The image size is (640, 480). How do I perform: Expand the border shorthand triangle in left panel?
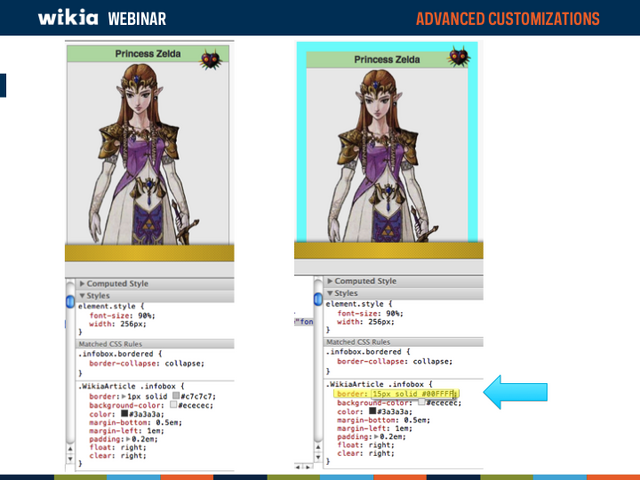point(124,396)
